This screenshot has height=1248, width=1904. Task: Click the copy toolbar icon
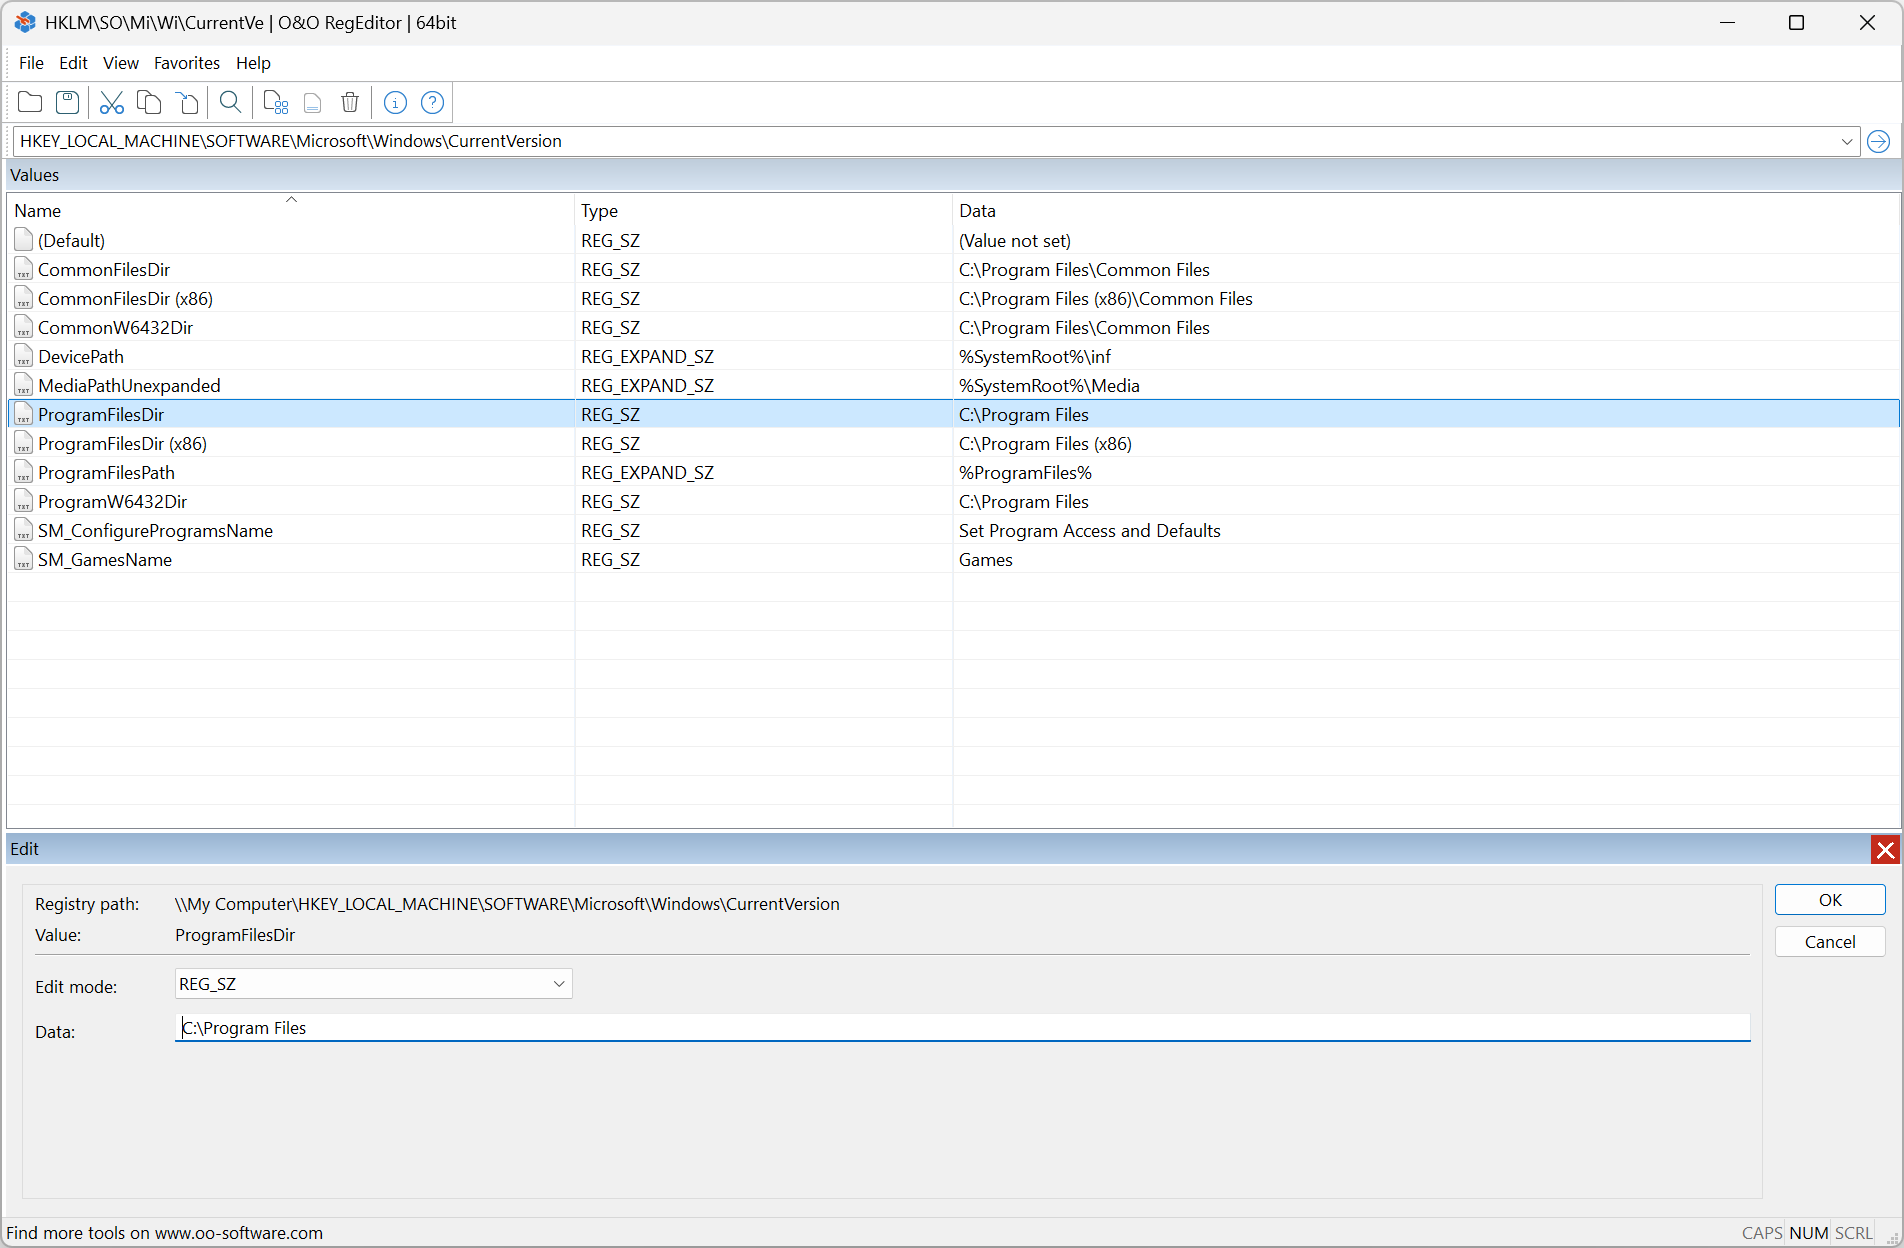[x=149, y=102]
